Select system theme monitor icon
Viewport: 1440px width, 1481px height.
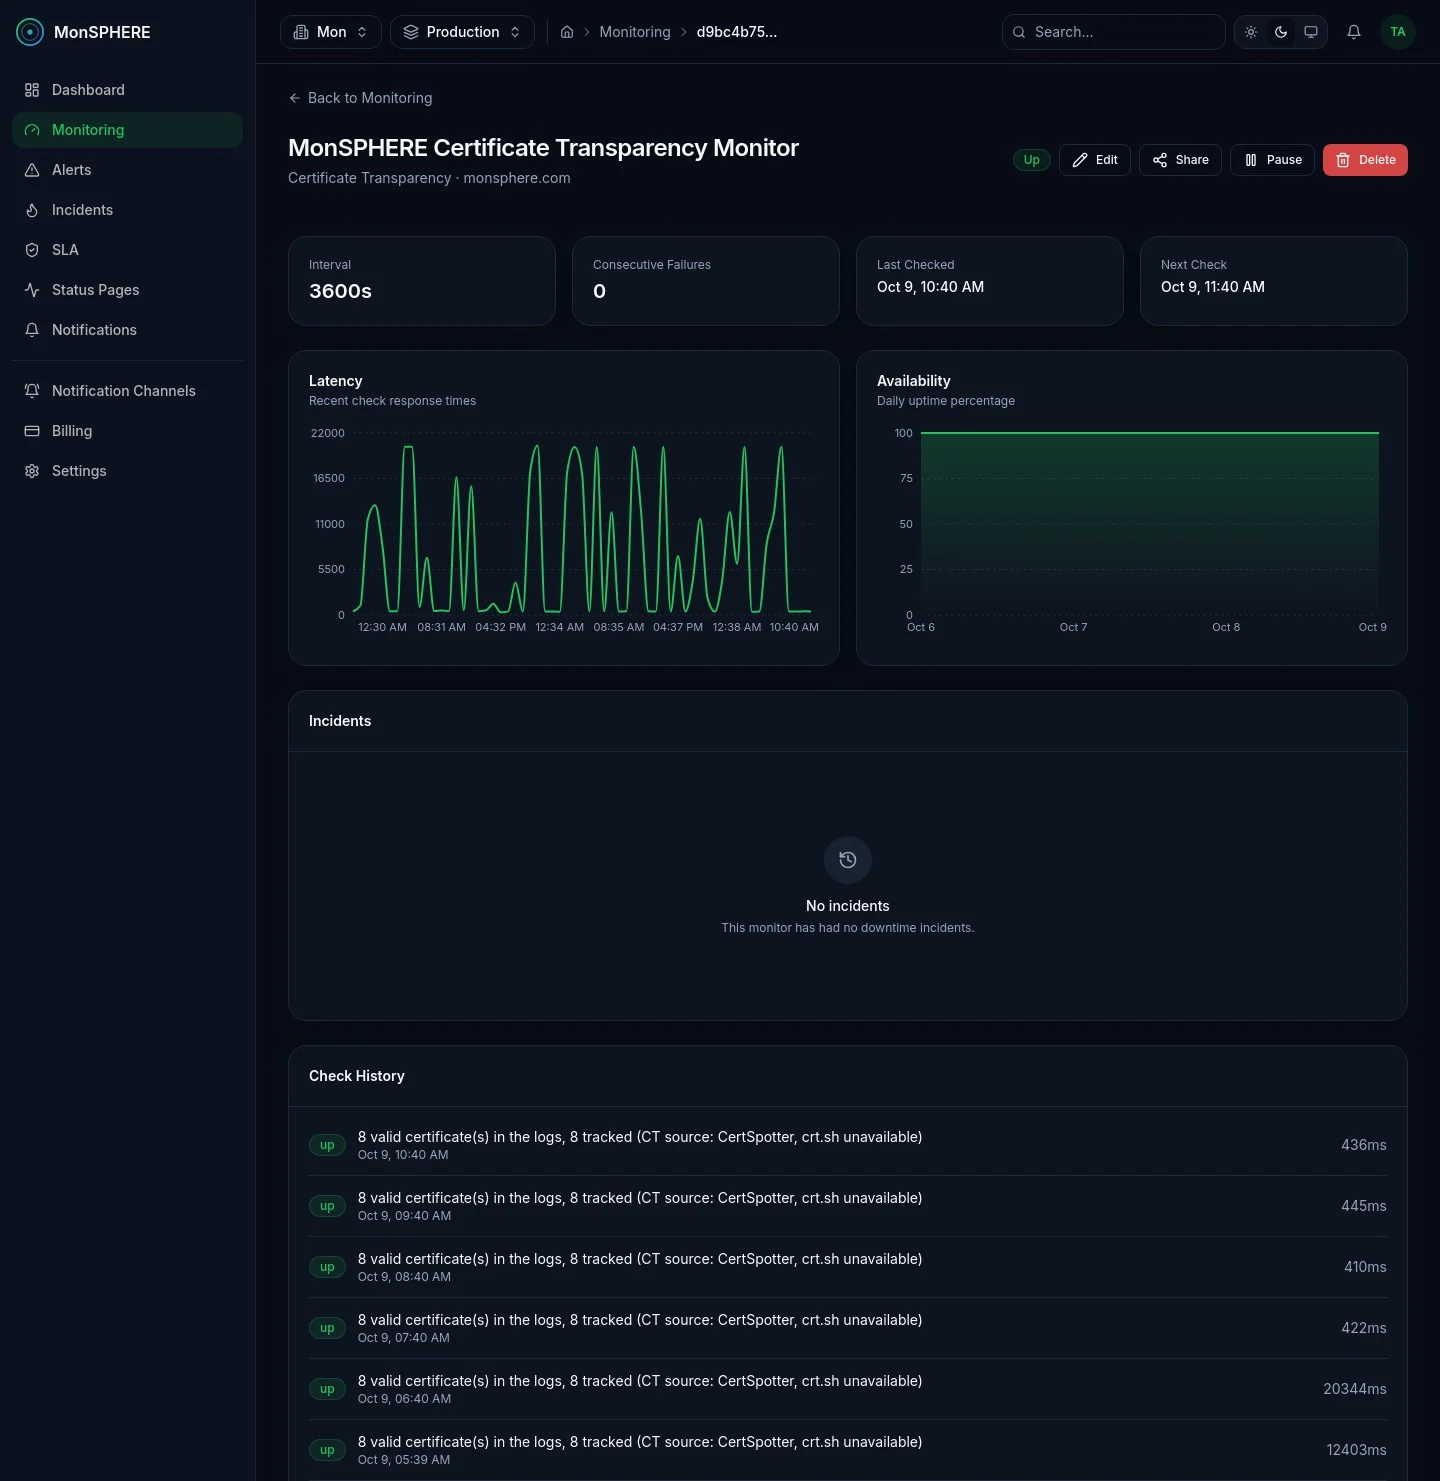(1311, 32)
